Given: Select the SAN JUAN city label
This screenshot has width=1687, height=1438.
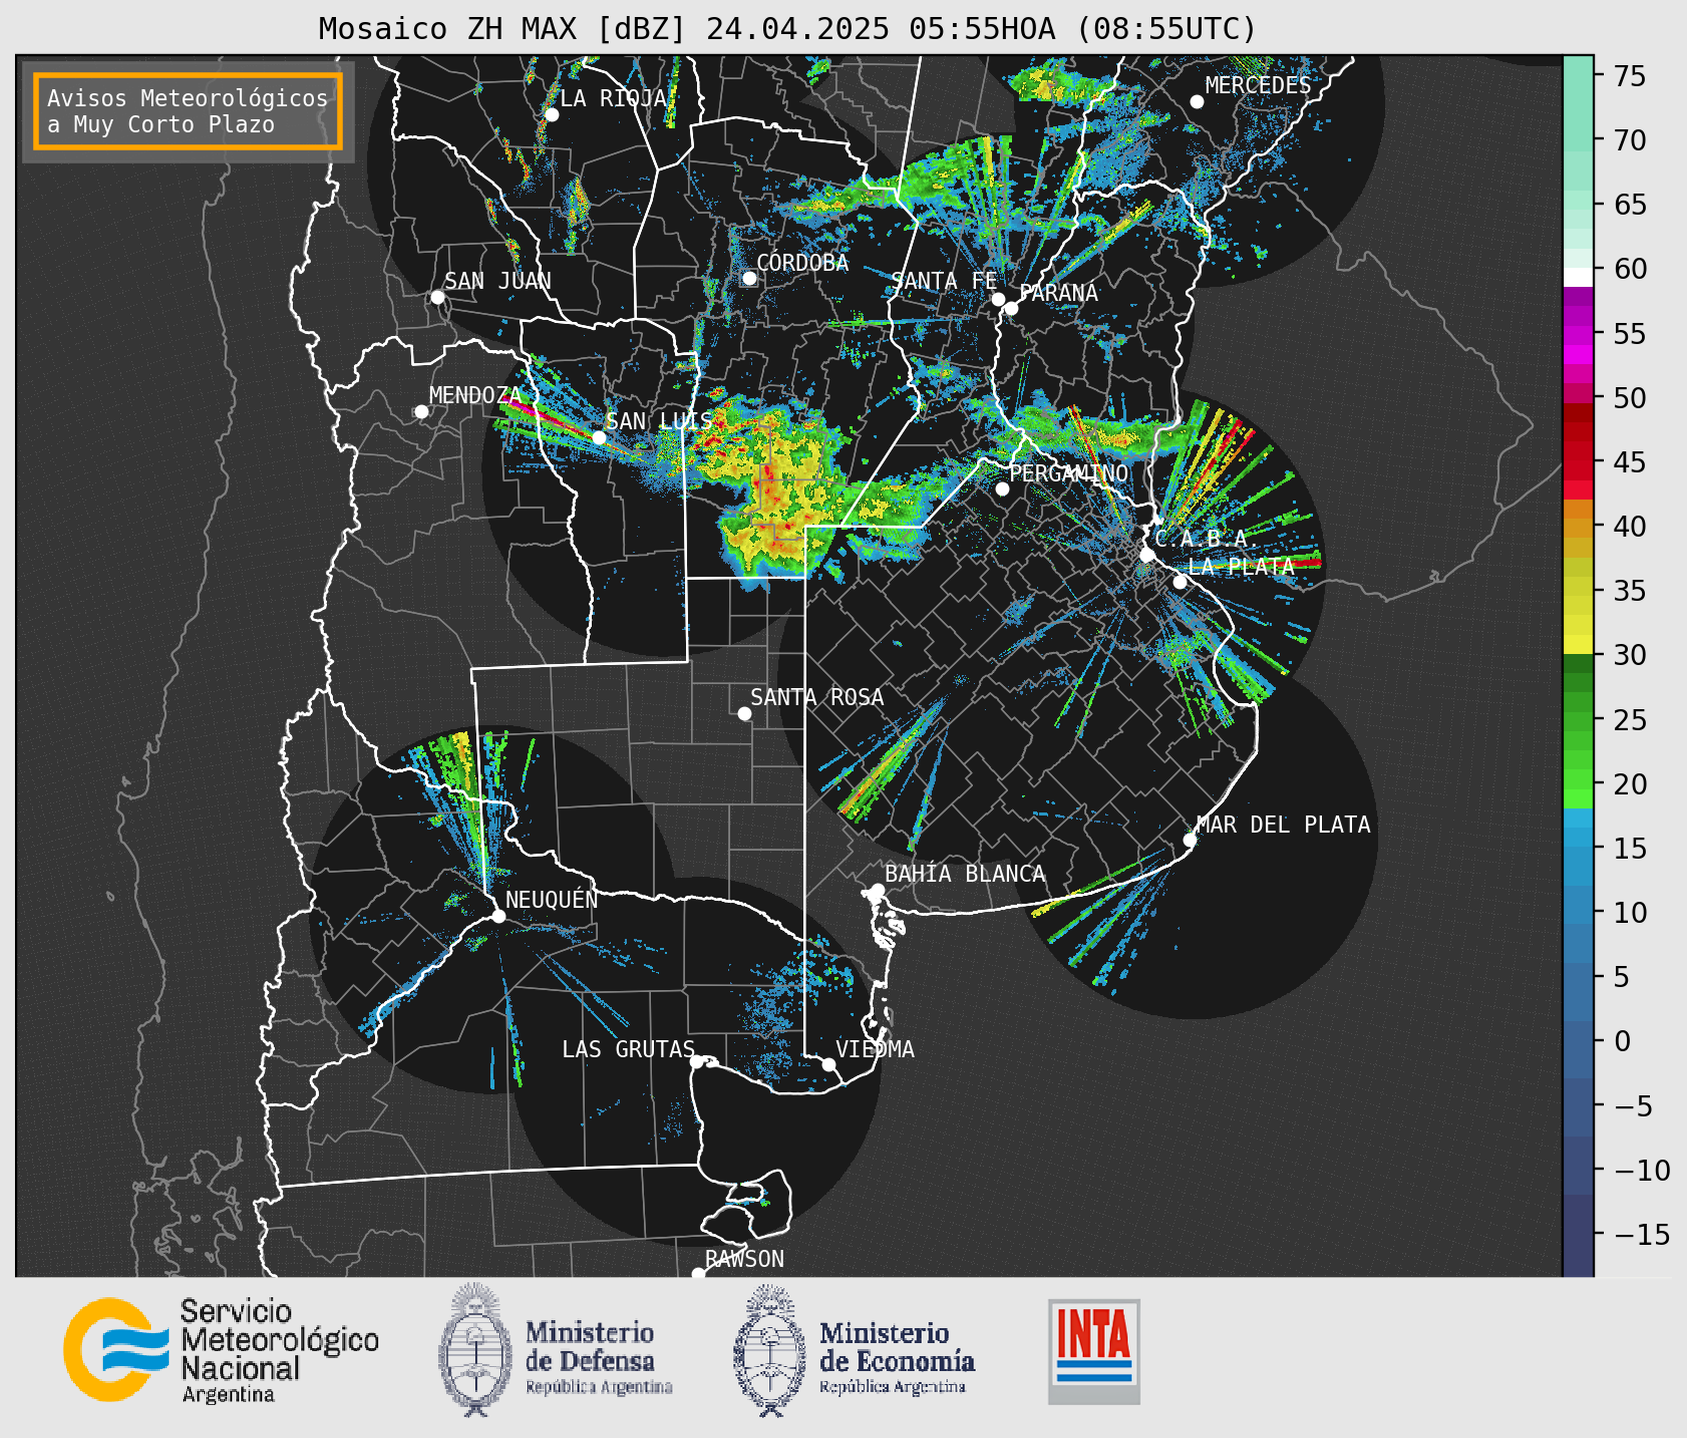Looking at the screenshot, I should (x=498, y=281).
